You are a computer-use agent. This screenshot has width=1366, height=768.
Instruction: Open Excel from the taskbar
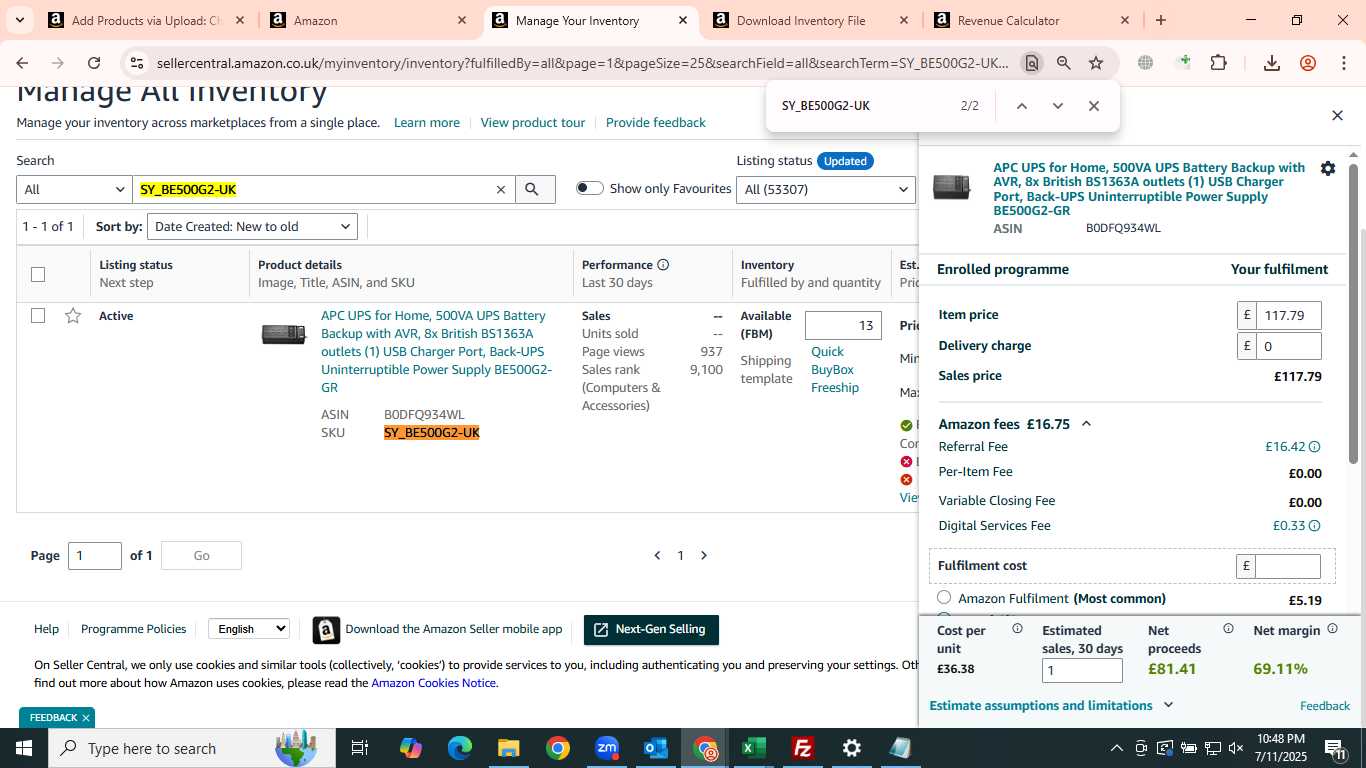coord(754,748)
